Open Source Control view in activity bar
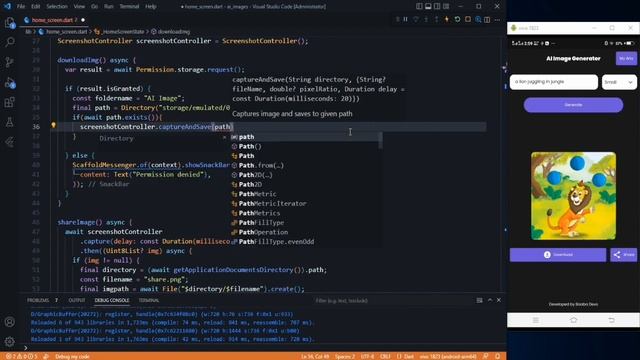The image size is (640, 360). (x=9, y=62)
